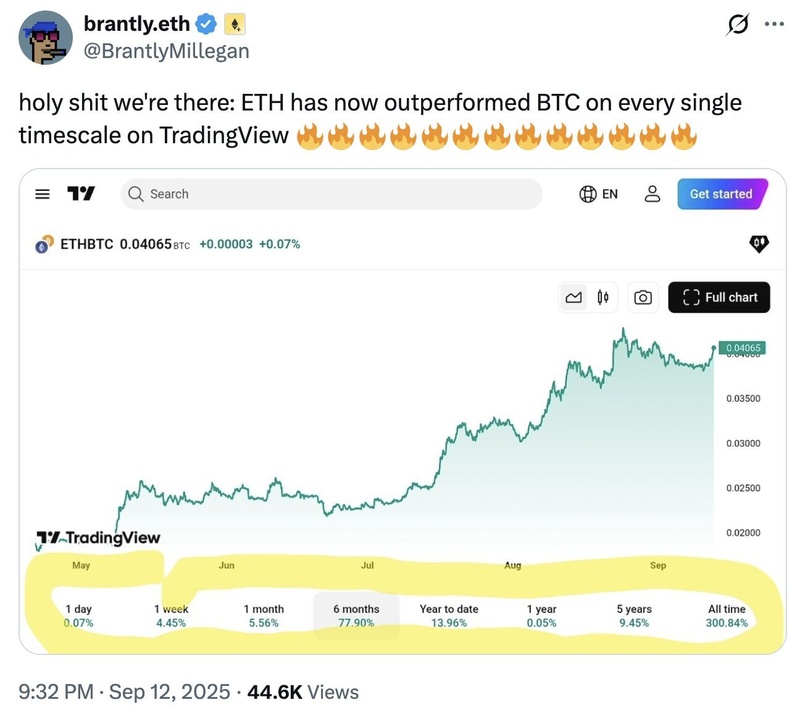Open the Full chart button
Image resolution: width=800 pixels, height=726 pixels.
click(x=719, y=297)
